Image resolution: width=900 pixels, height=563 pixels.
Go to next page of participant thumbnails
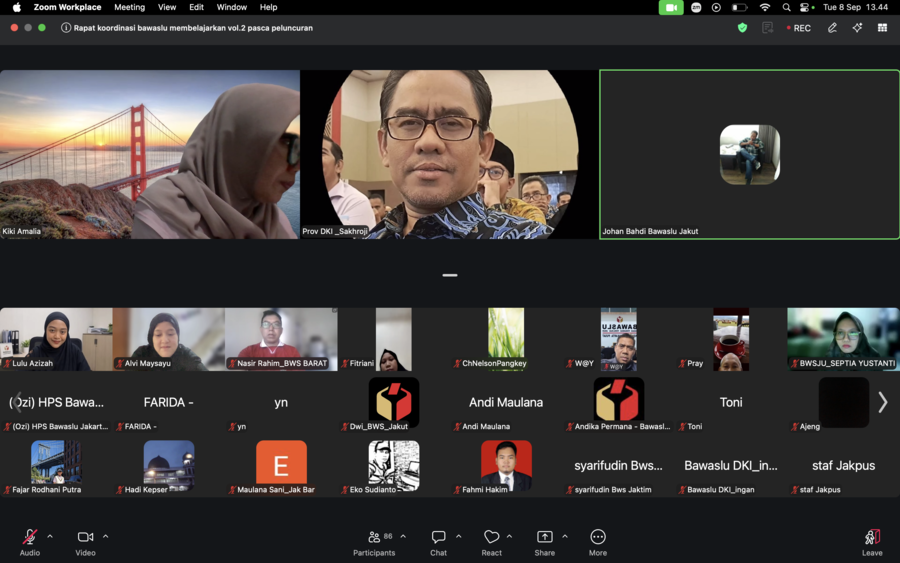click(883, 402)
